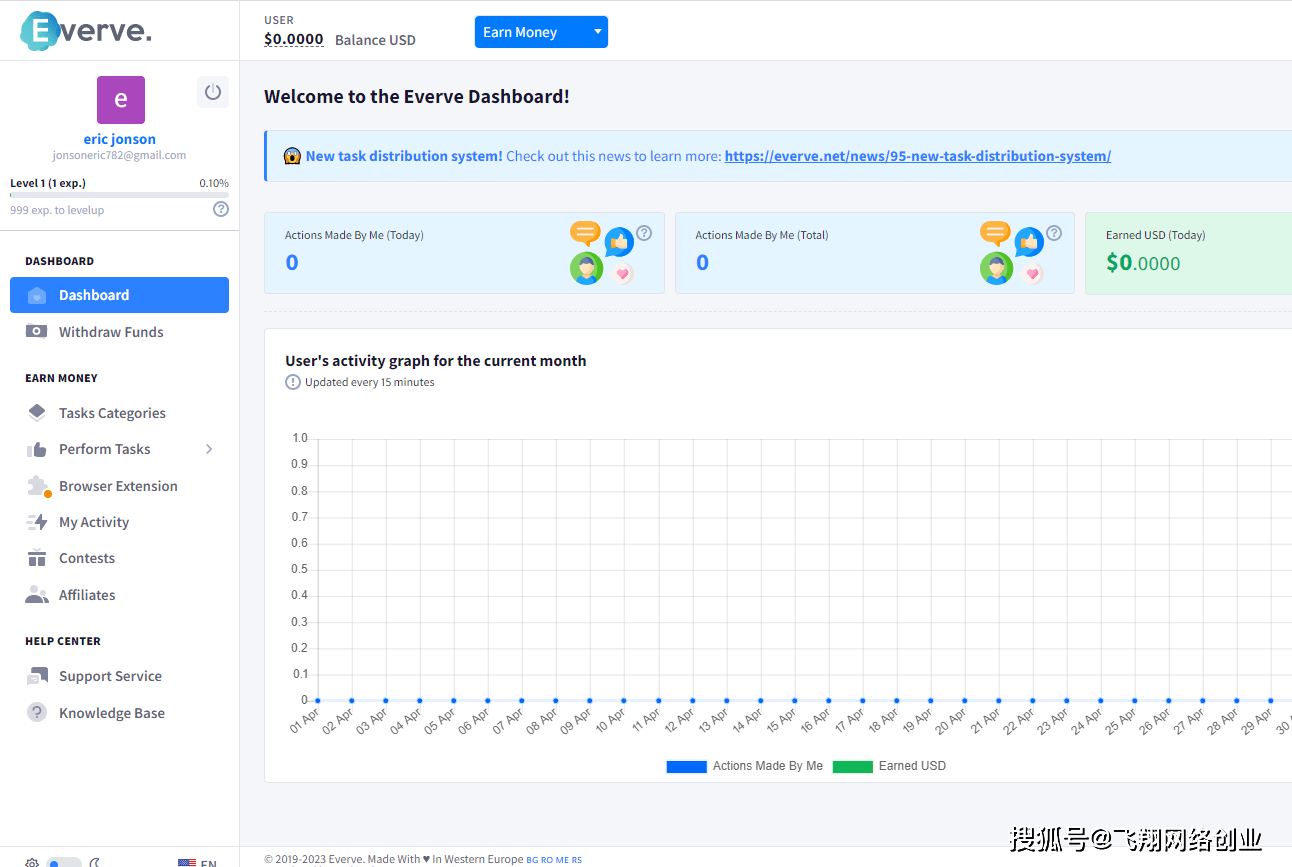This screenshot has height=867, width=1292.
Task: Open Contests menu item
Action: coord(119,558)
